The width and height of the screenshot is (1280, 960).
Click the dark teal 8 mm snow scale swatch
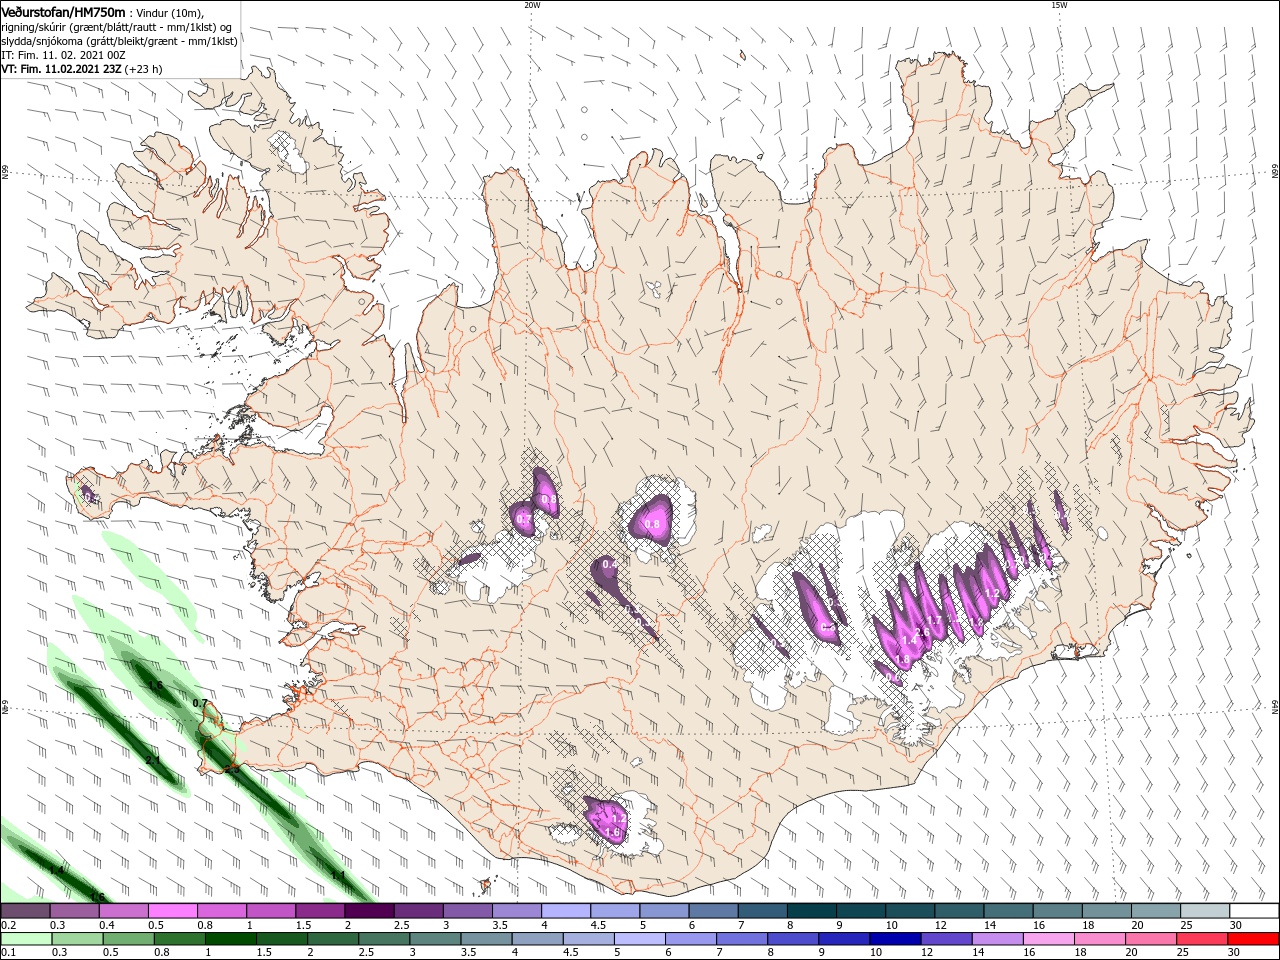tap(811, 911)
